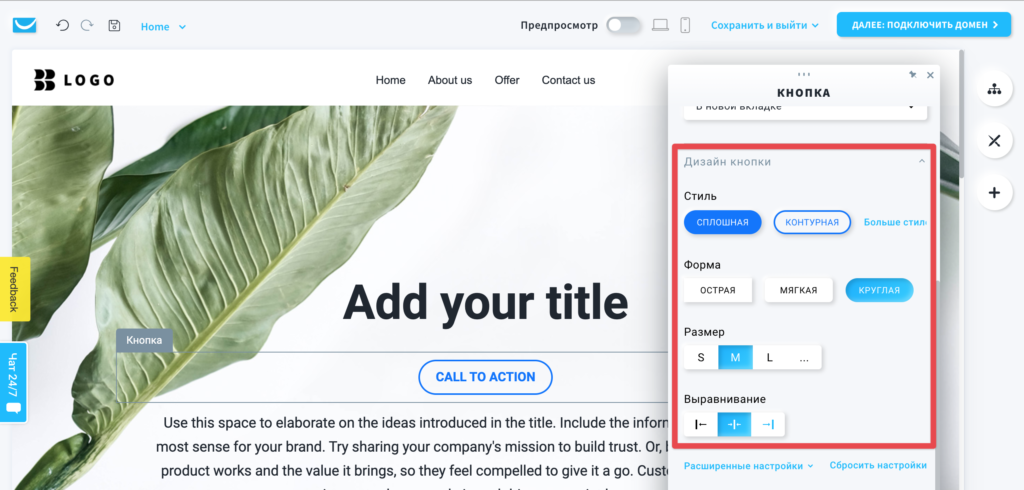Image resolution: width=1024 pixels, height=490 pixels.
Task: Grab the panel drag handle dots
Action: [x=804, y=74]
